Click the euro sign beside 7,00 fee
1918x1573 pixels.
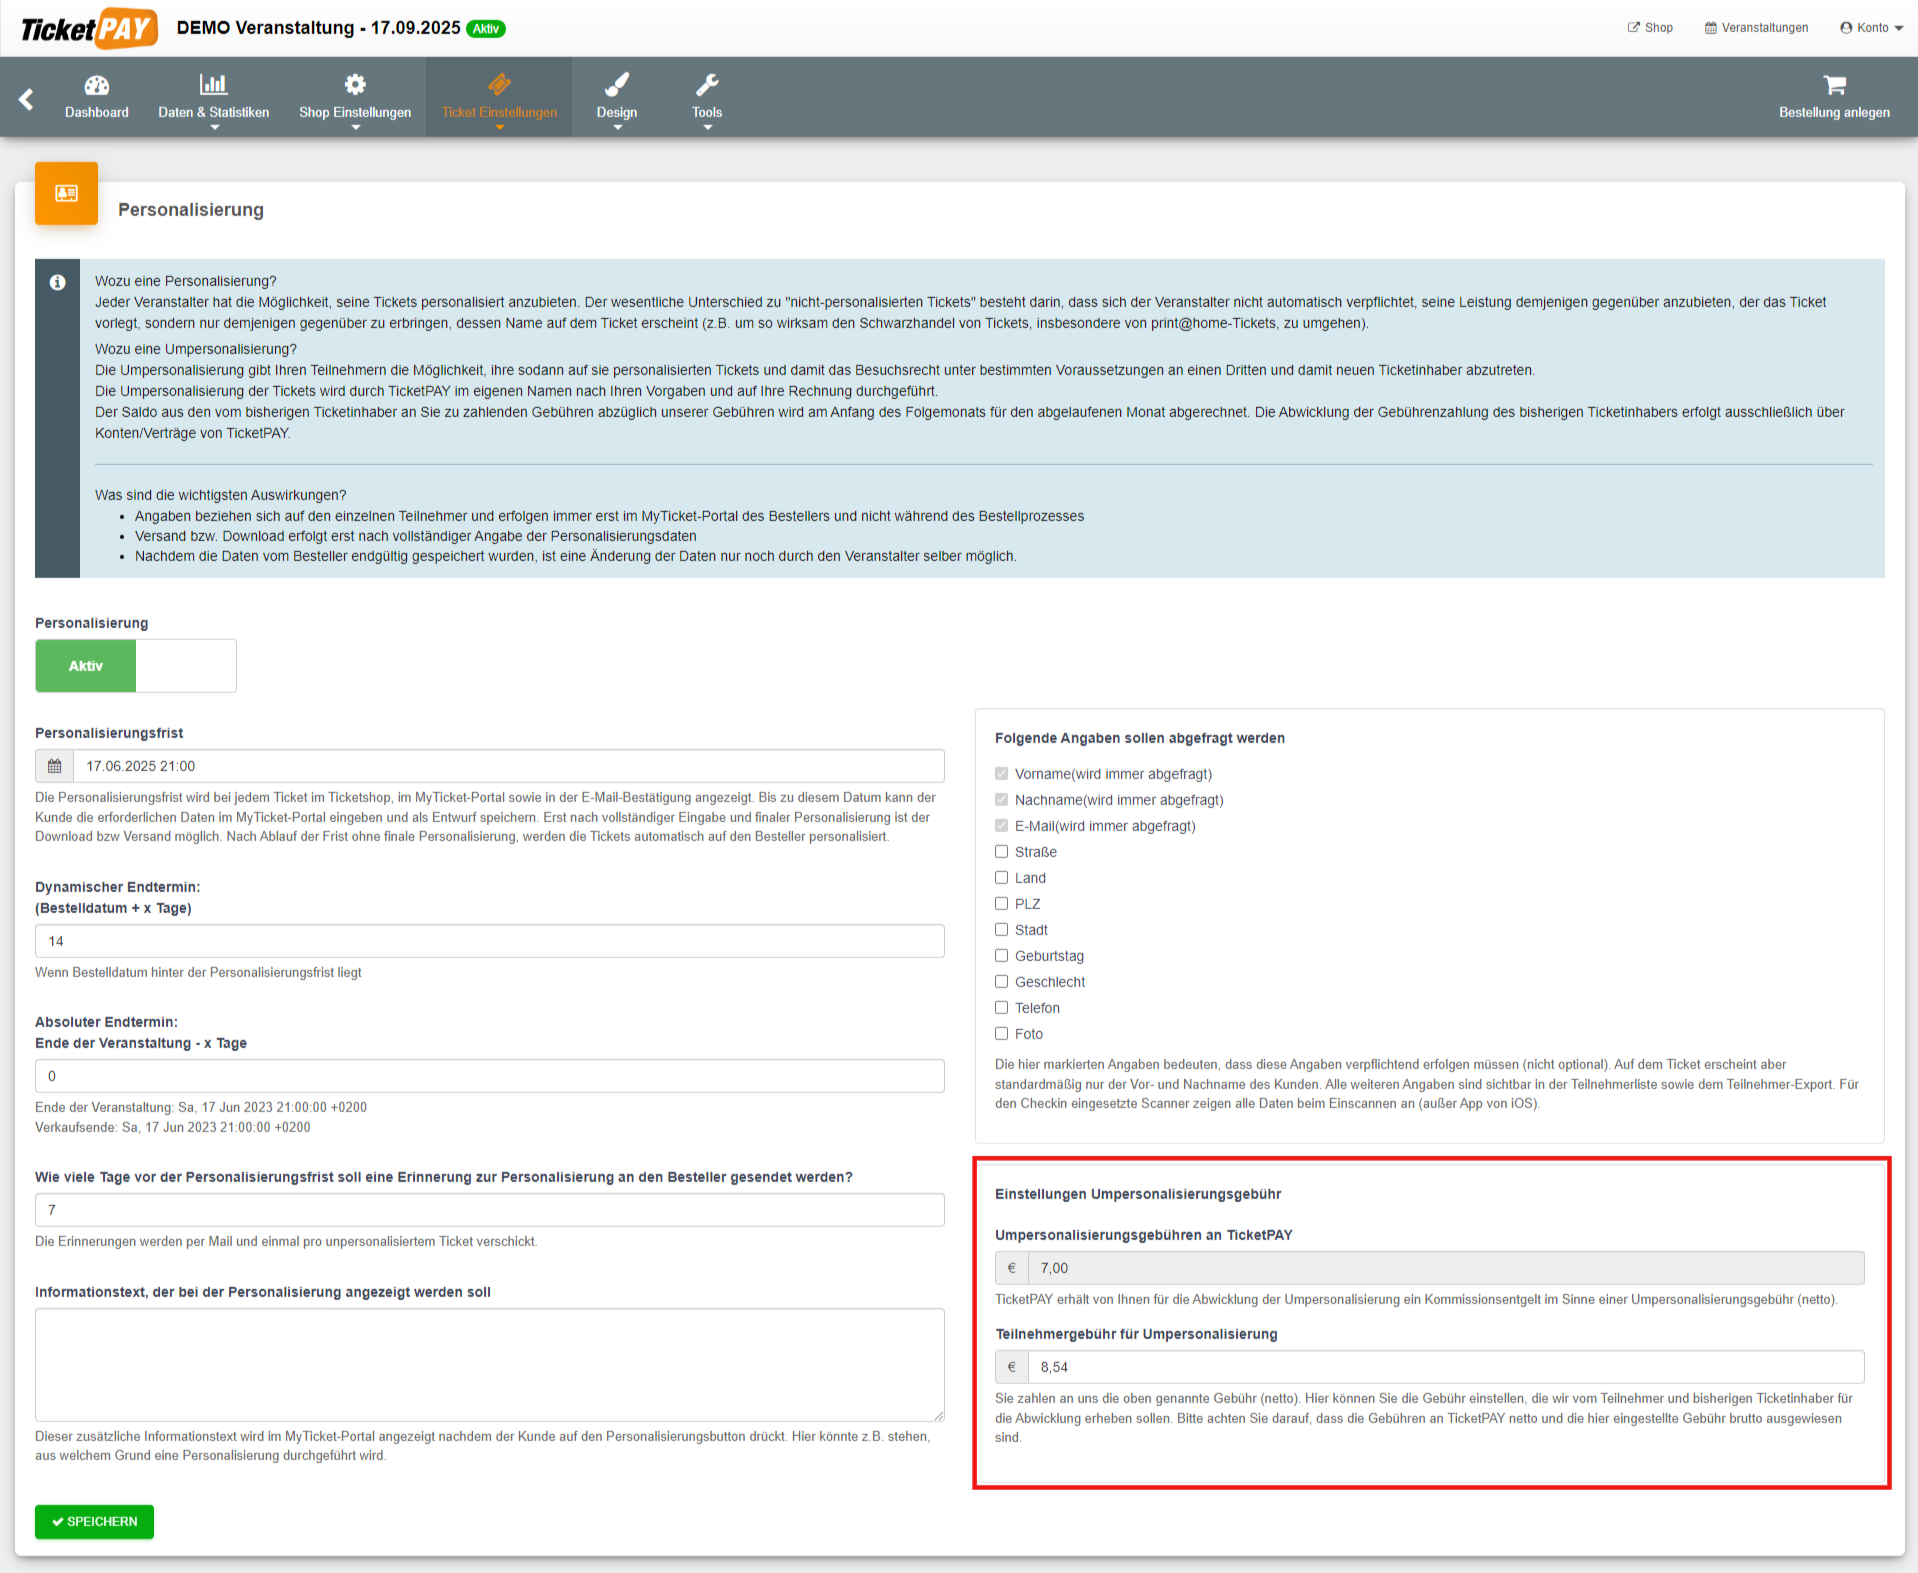(x=1012, y=1268)
